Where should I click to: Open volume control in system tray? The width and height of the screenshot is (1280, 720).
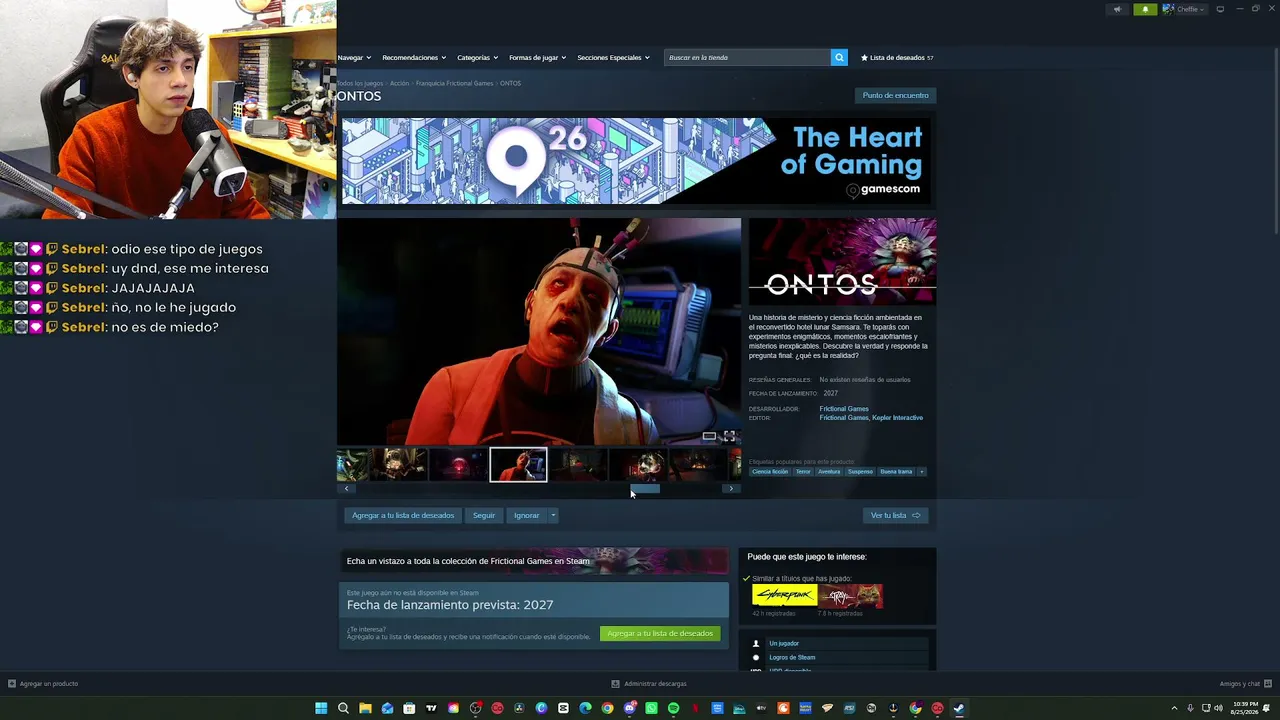pyautogui.click(x=1217, y=708)
